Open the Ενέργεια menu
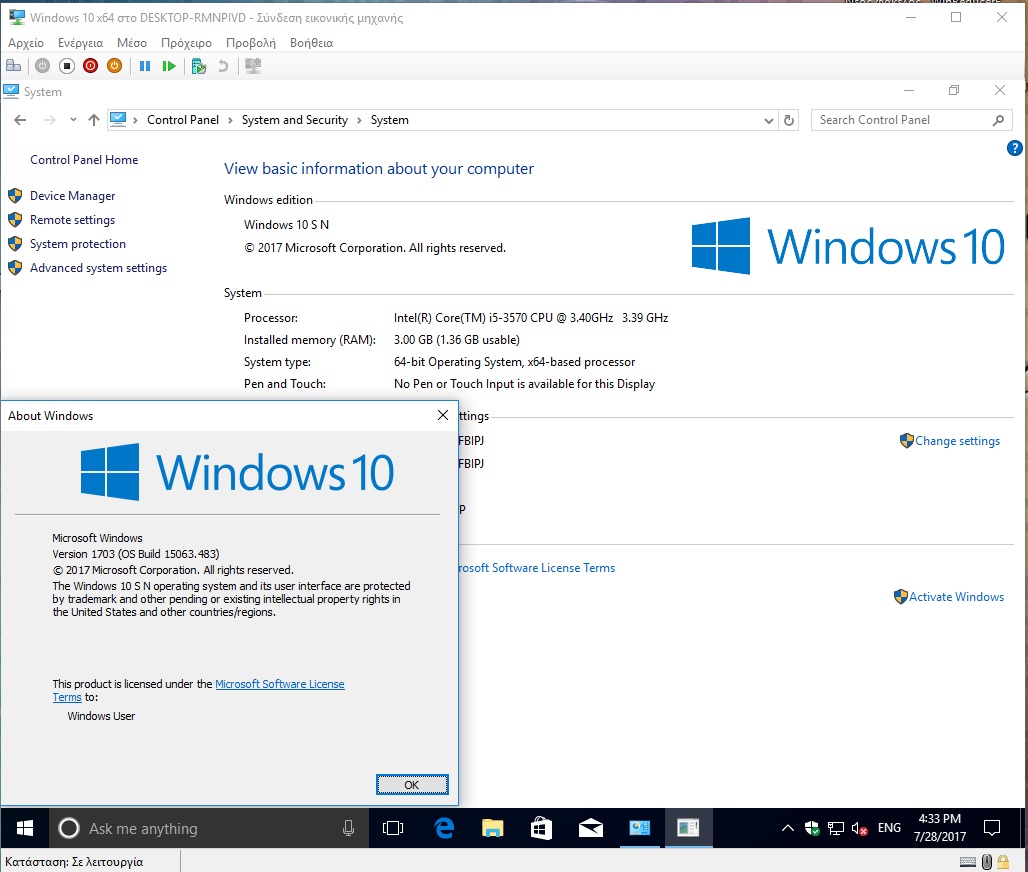The image size is (1028, 872). pyautogui.click(x=80, y=43)
